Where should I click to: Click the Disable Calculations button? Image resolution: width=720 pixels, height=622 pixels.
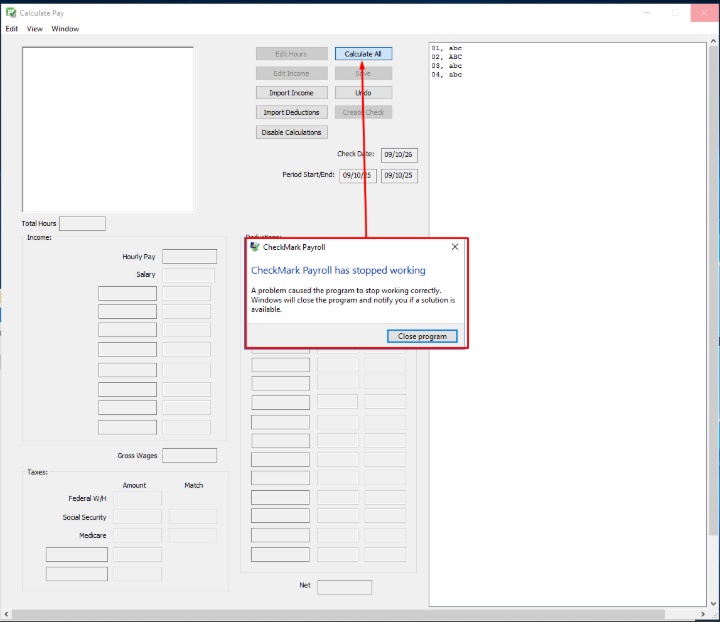[x=292, y=132]
